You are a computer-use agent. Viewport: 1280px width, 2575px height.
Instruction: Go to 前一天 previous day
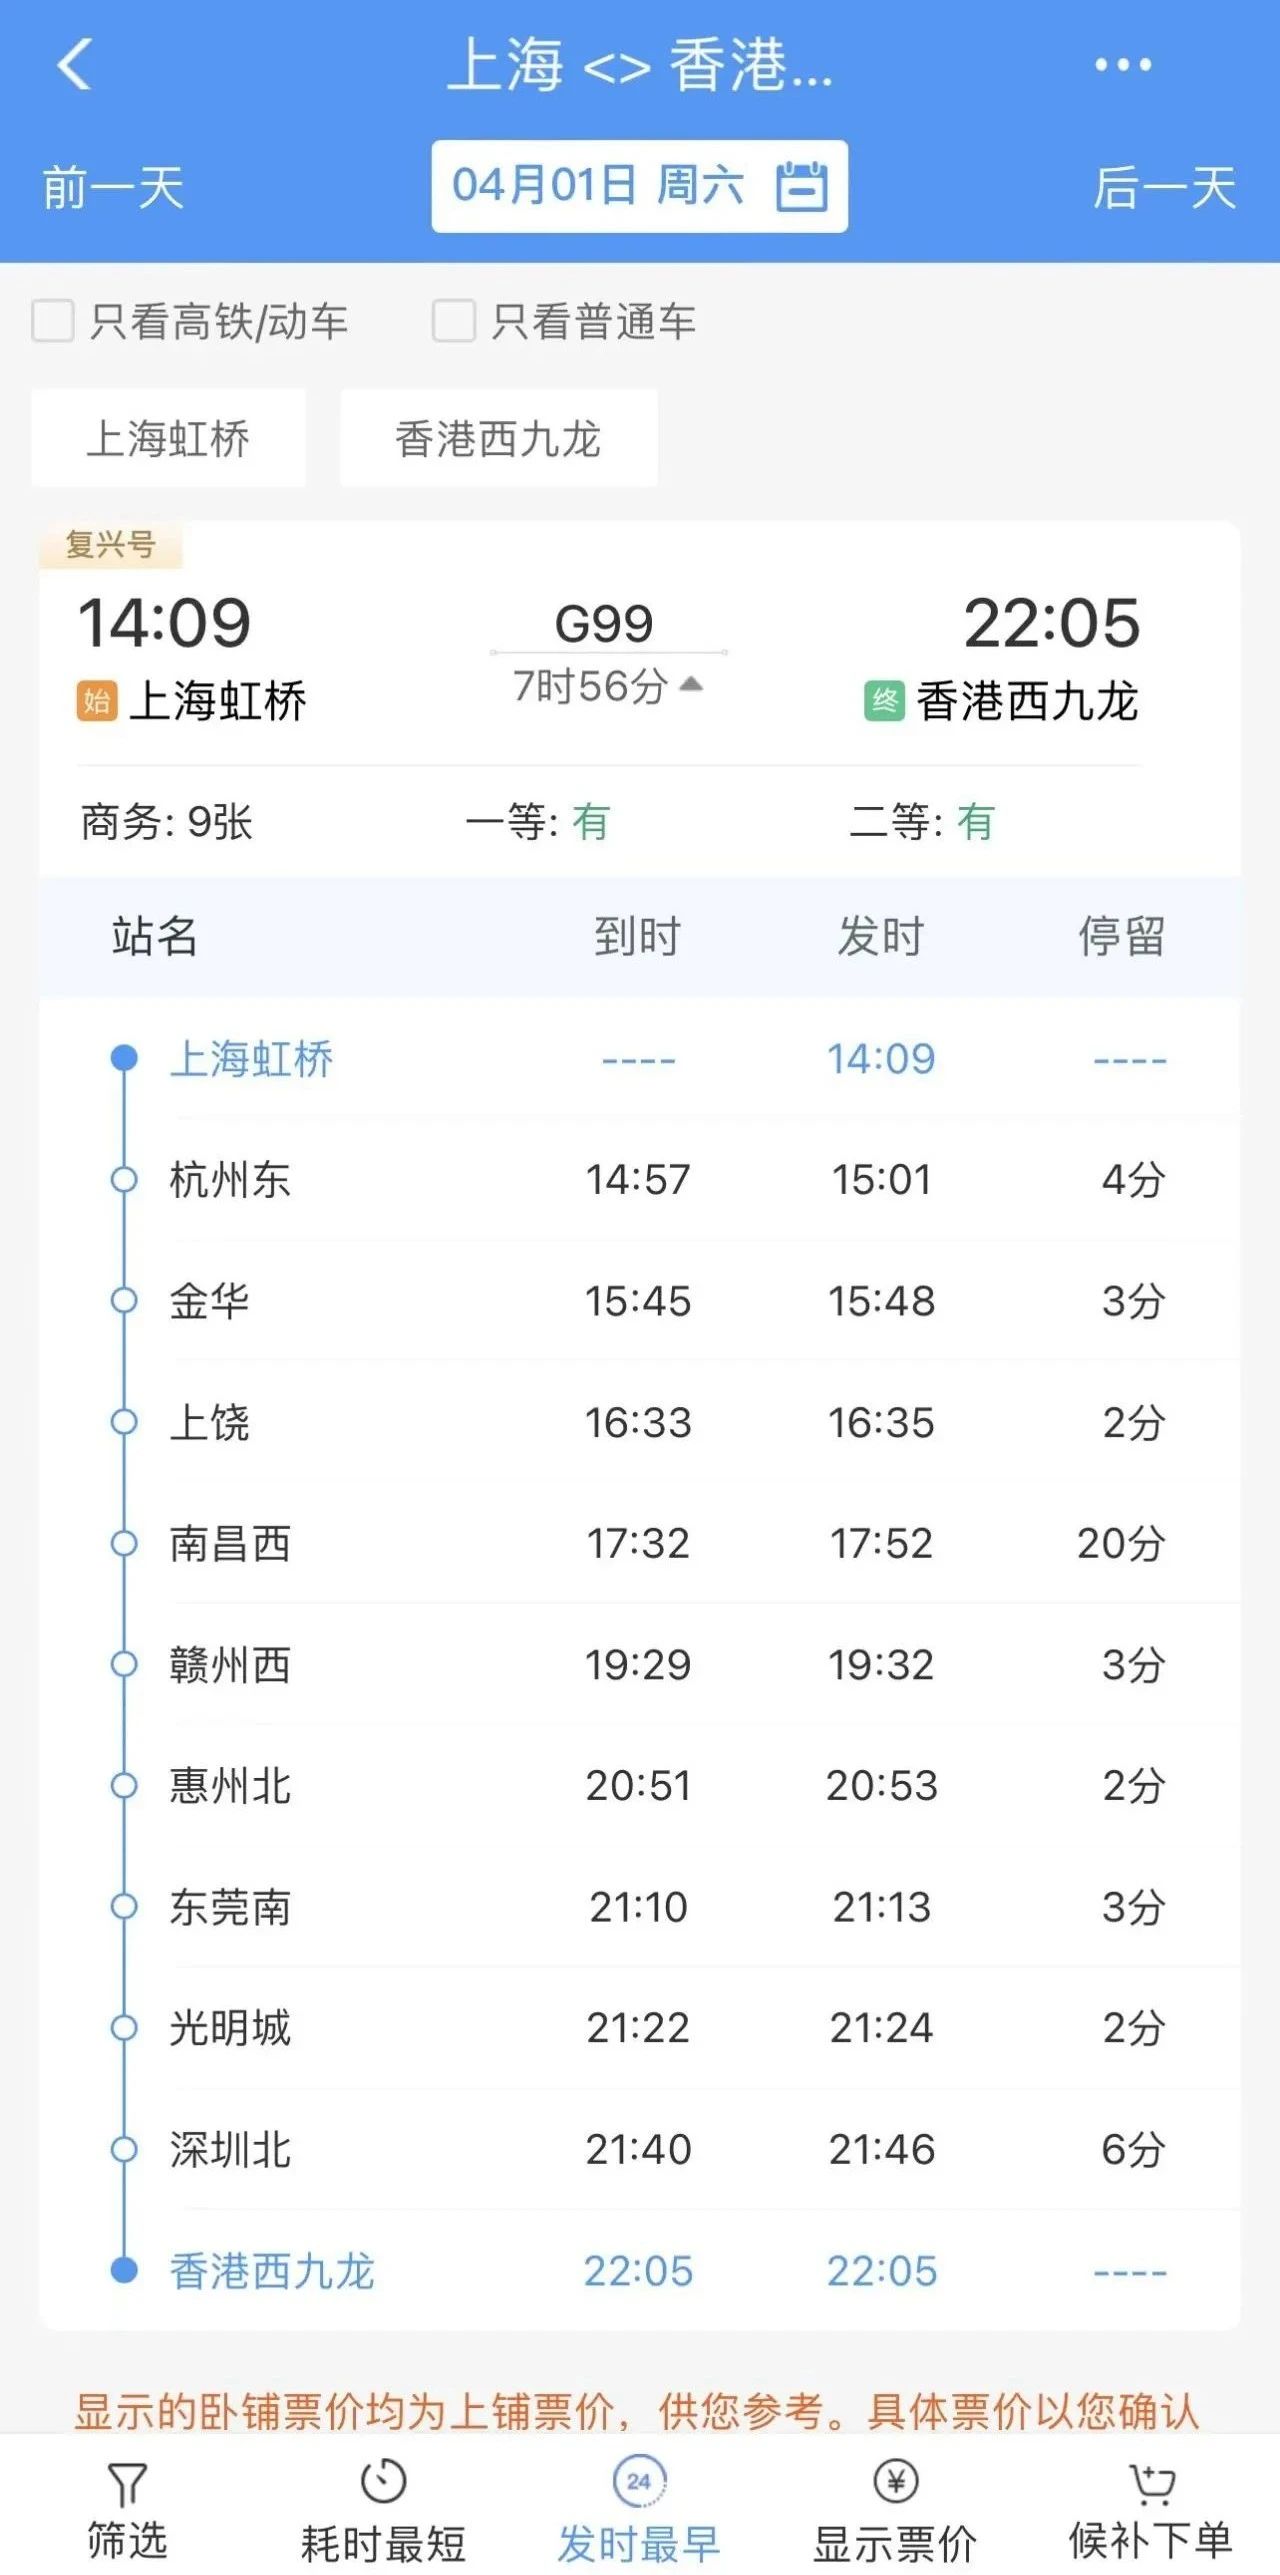(x=113, y=188)
